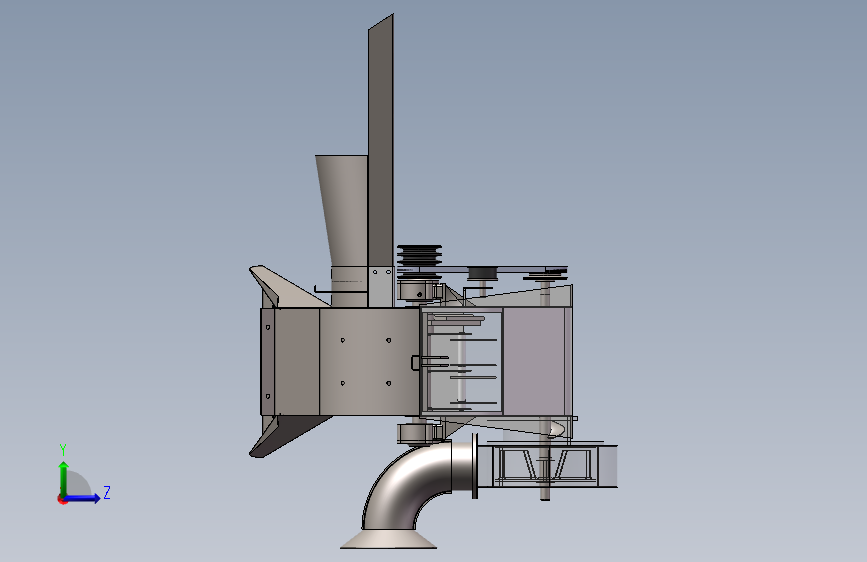Select the flat pulley at right belt end
The width and height of the screenshot is (867, 562).
point(545,275)
